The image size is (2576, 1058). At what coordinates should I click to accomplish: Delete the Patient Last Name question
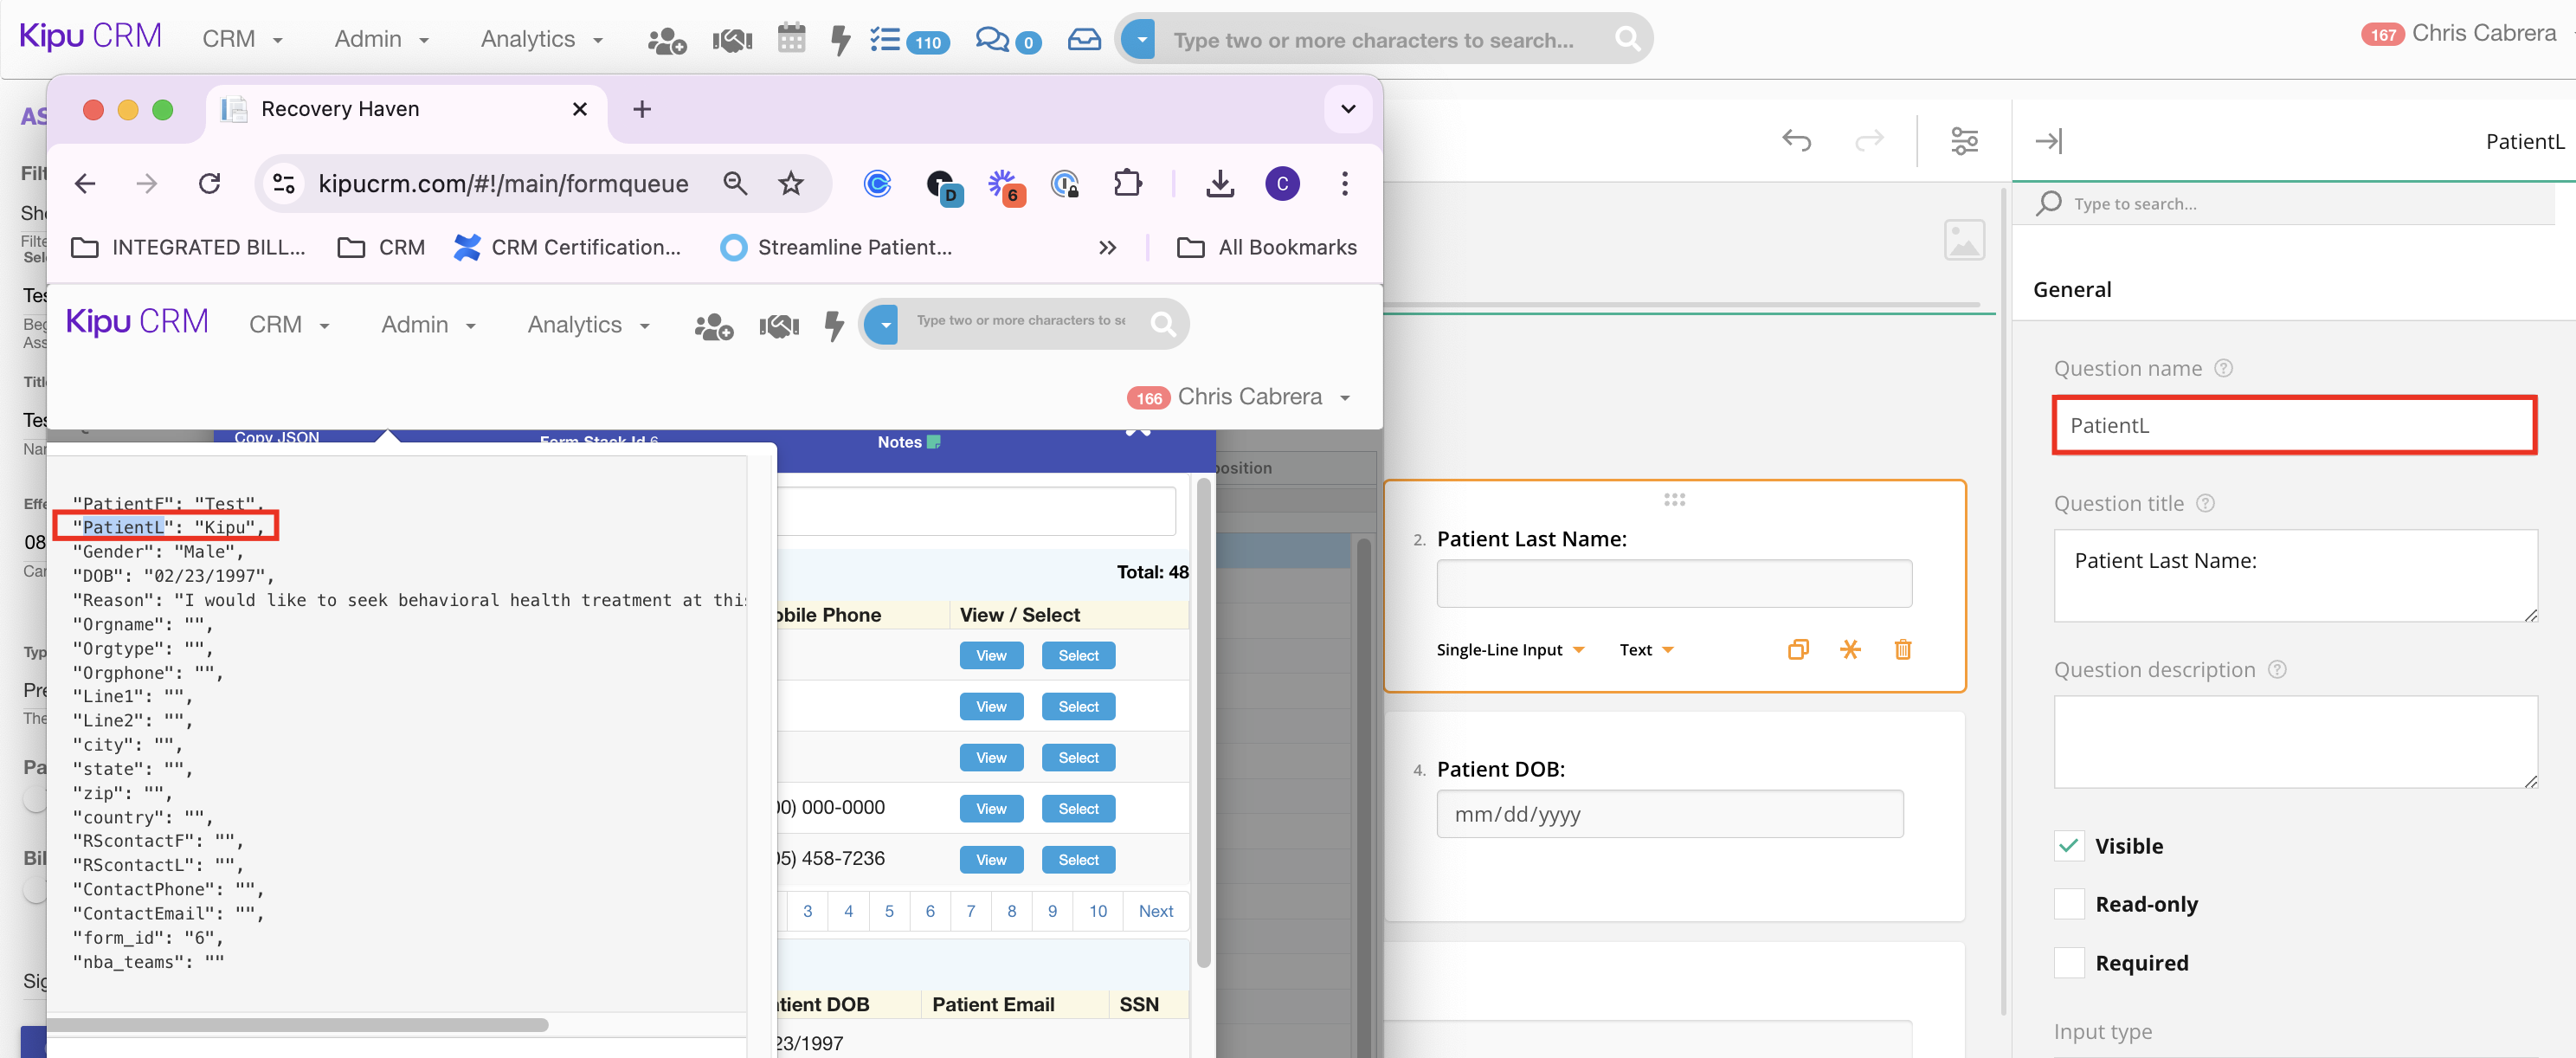point(1902,650)
